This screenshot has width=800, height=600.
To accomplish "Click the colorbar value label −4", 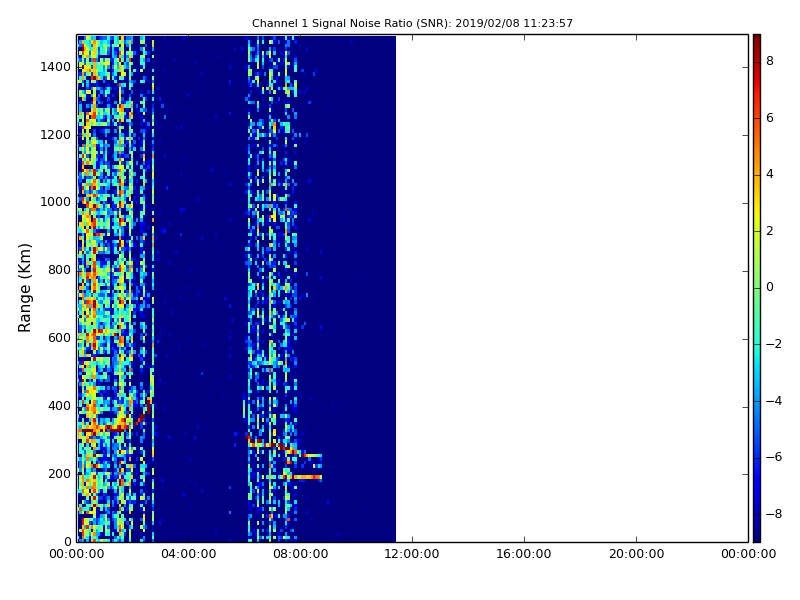I will tap(774, 401).
